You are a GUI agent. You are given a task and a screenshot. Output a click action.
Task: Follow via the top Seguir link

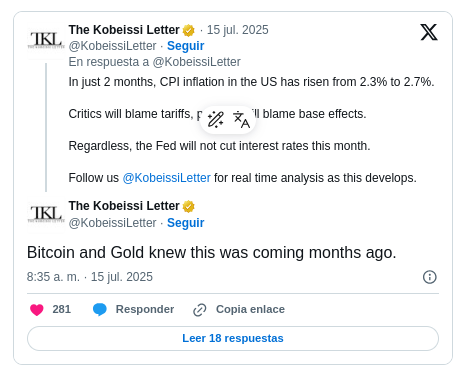tap(186, 46)
